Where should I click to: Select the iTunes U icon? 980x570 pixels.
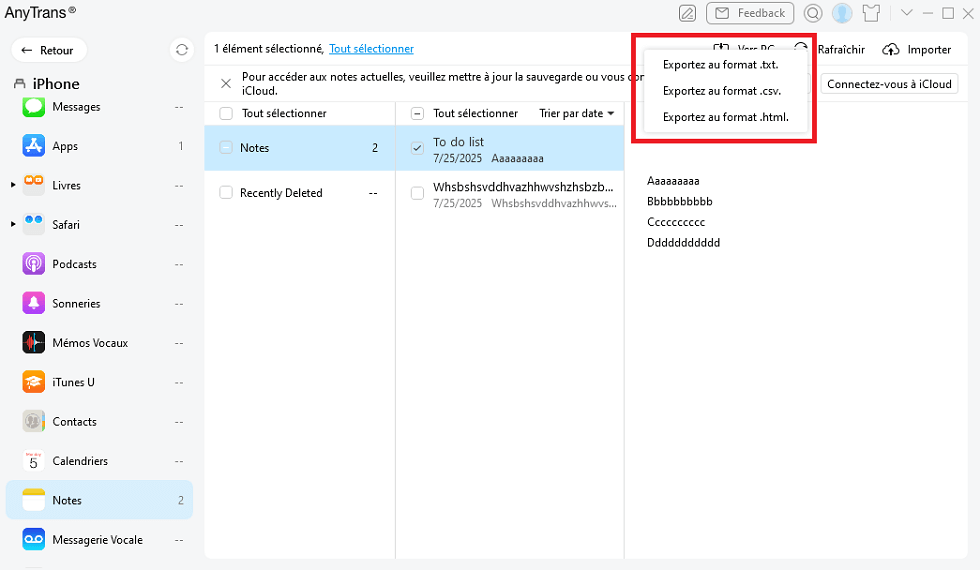click(x=34, y=382)
